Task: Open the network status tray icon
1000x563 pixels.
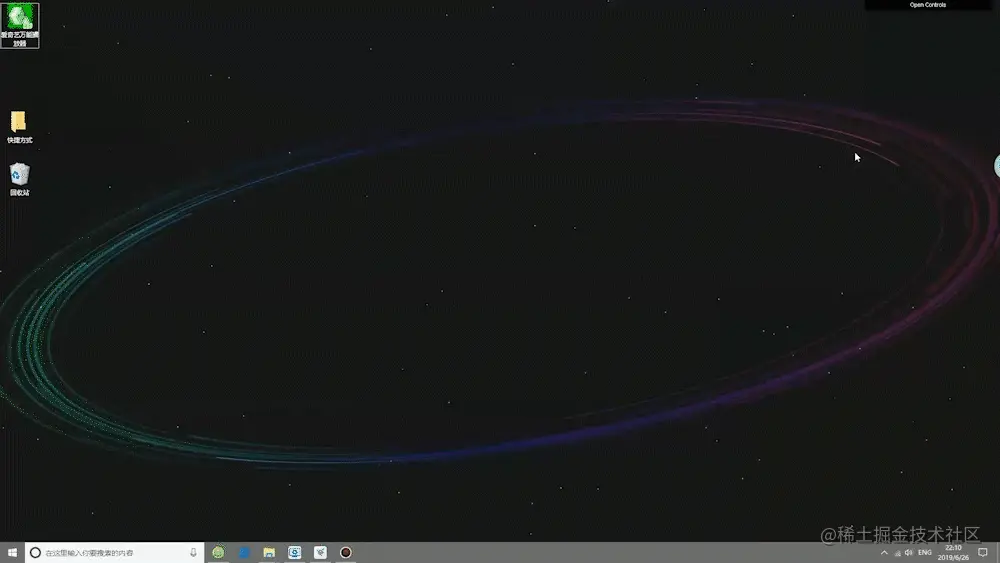Action: click(897, 553)
